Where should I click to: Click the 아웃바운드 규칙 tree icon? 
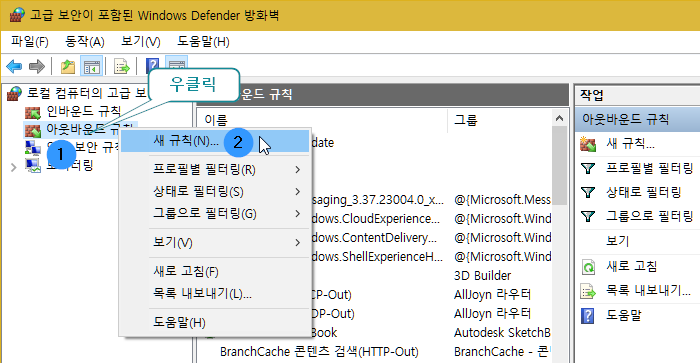pos(33,130)
